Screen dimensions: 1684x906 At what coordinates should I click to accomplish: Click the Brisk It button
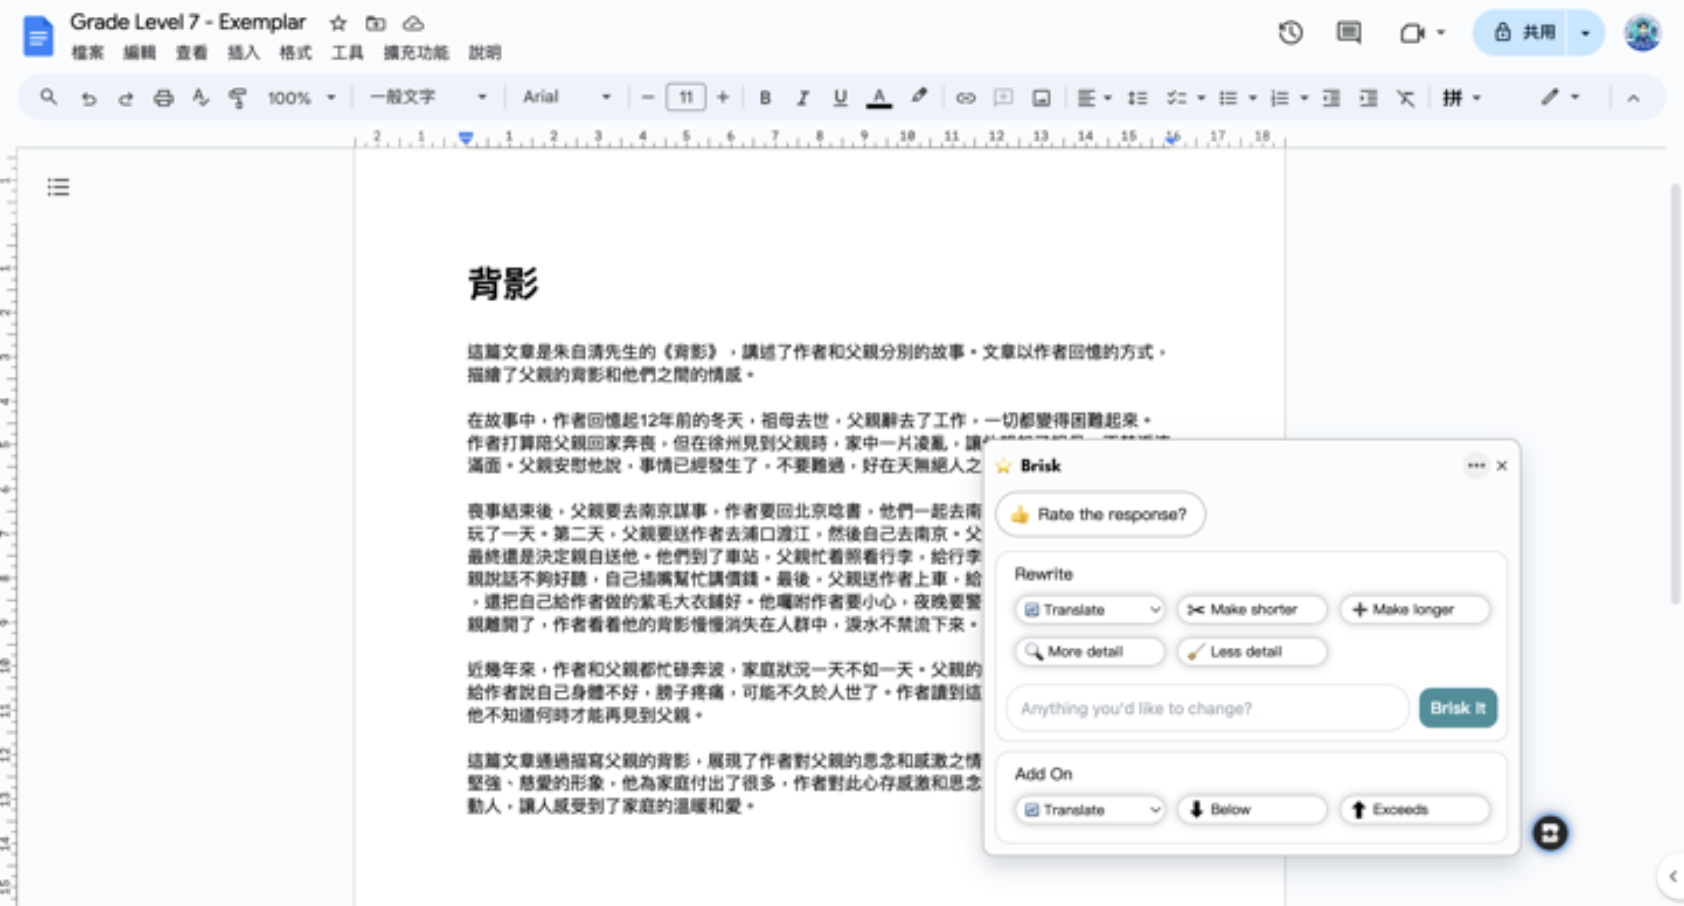tap(1458, 708)
